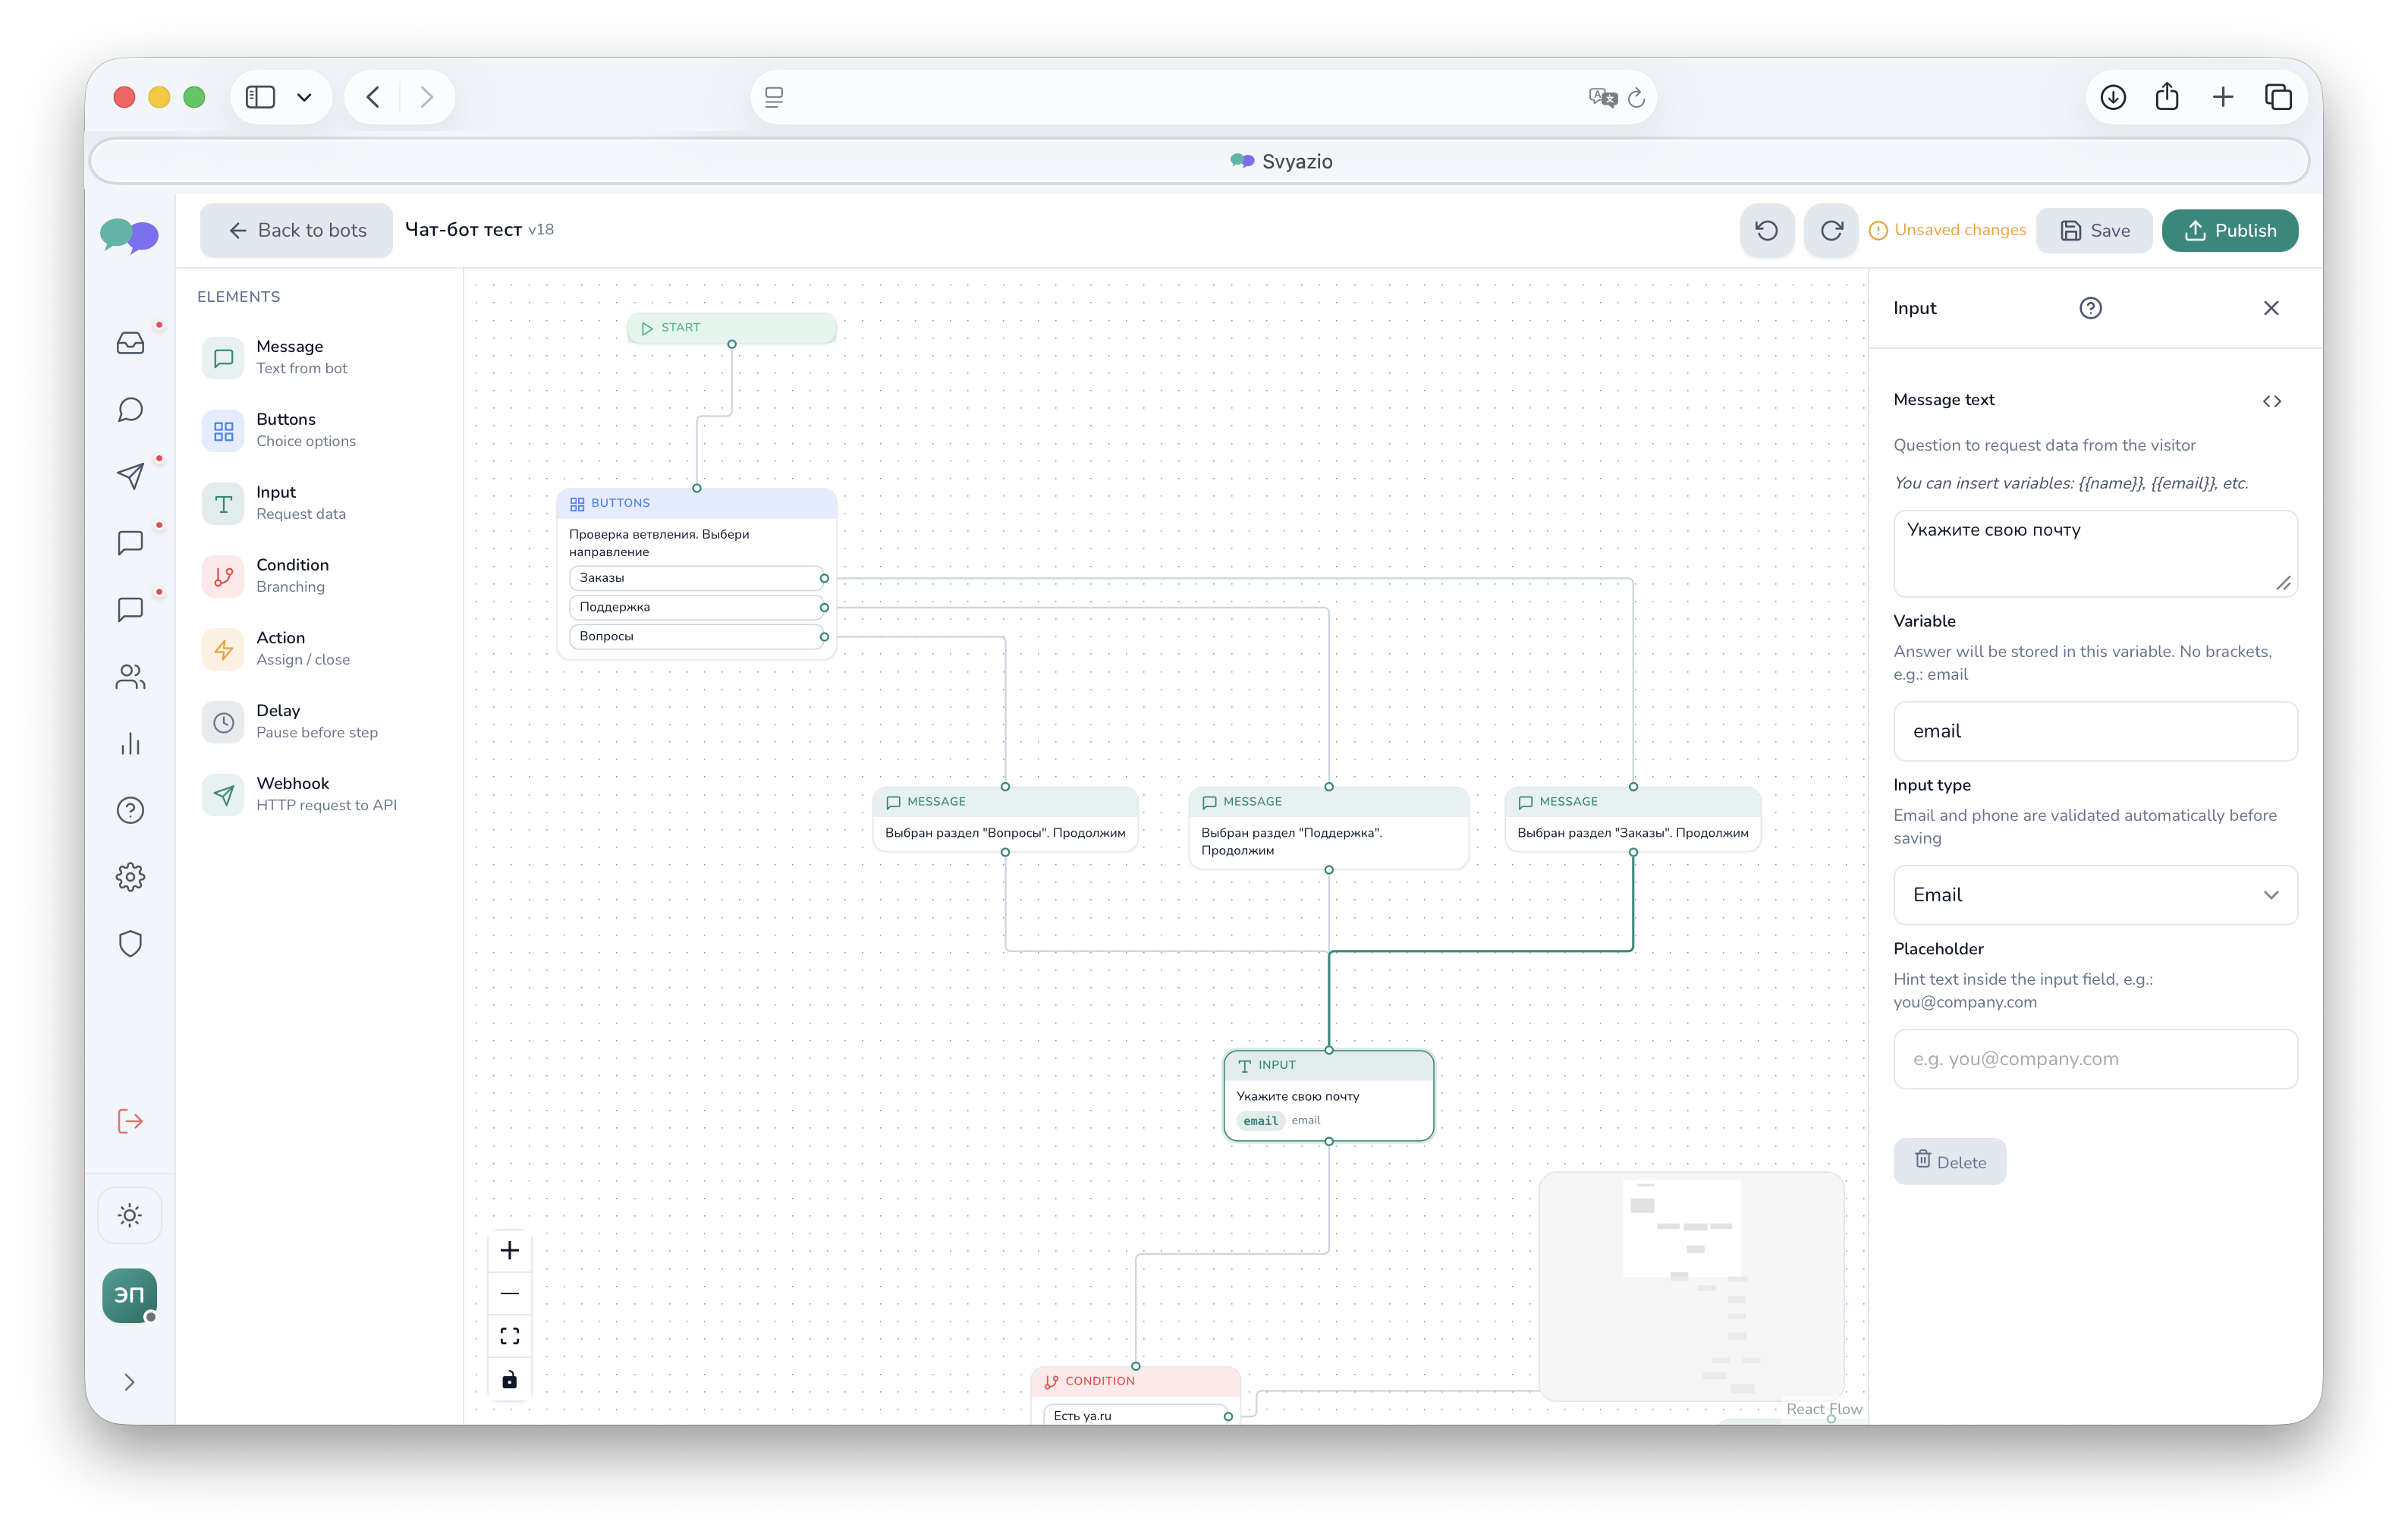Viewport: 2408px width, 1537px height.
Task: Select the Condition branching element
Action: pos(224,576)
